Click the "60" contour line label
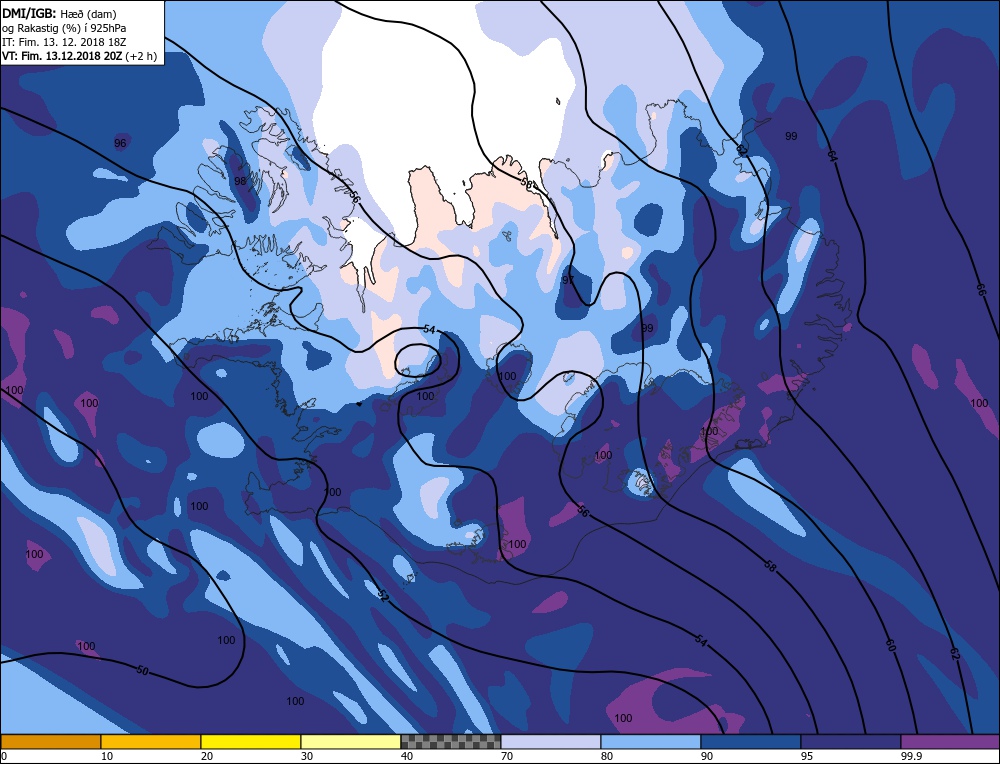Screen dimensions: 1000x764 pyautogui.click(x=891, y=645)
